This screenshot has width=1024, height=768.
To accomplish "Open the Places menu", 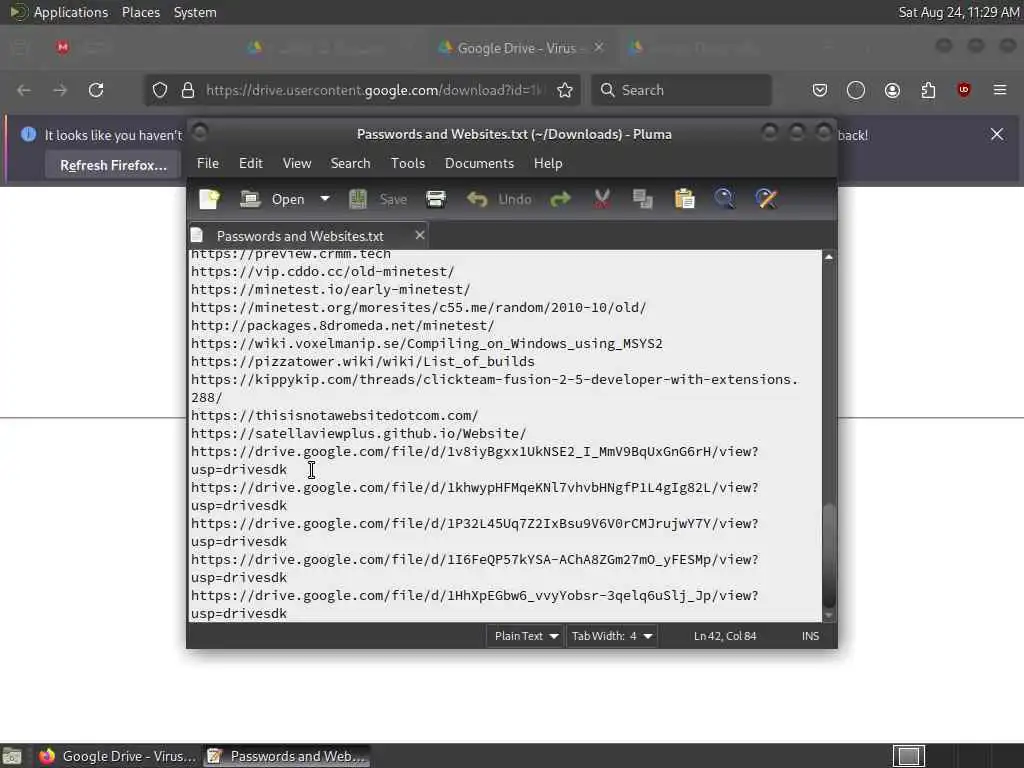I will (140, 12).
